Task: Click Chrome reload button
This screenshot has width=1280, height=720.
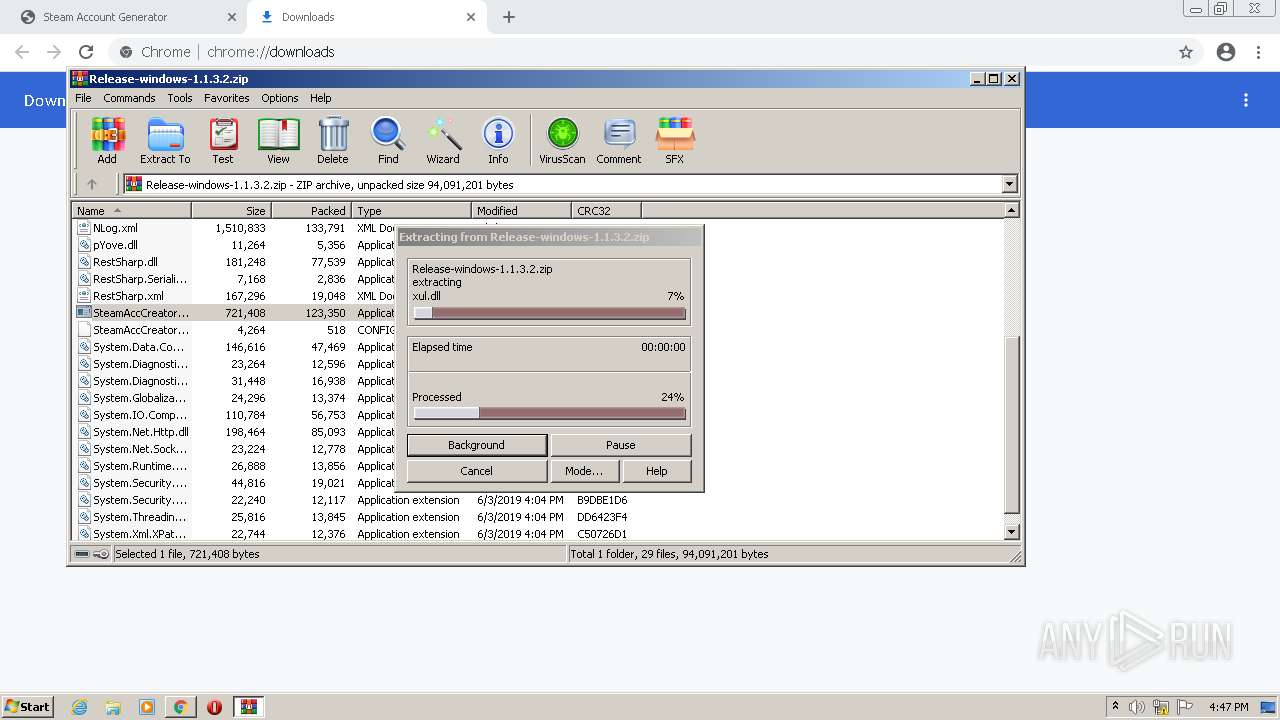Action: click(x=86, y=52)
